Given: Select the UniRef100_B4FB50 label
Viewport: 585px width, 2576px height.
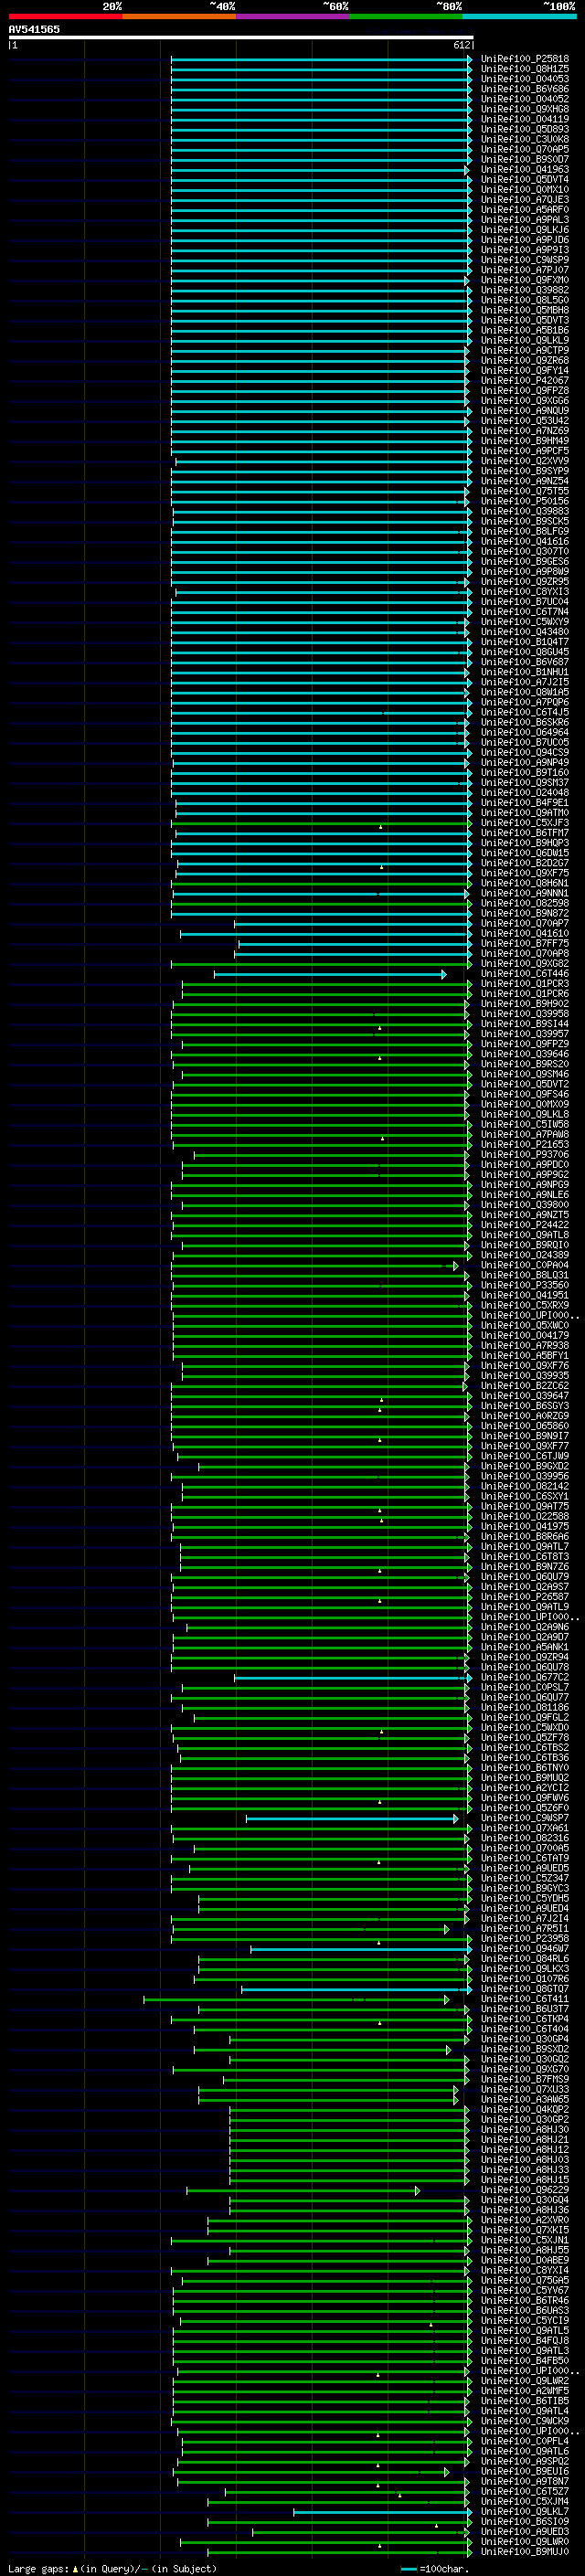Looking at the screenshot, I should coord(525,2360).
